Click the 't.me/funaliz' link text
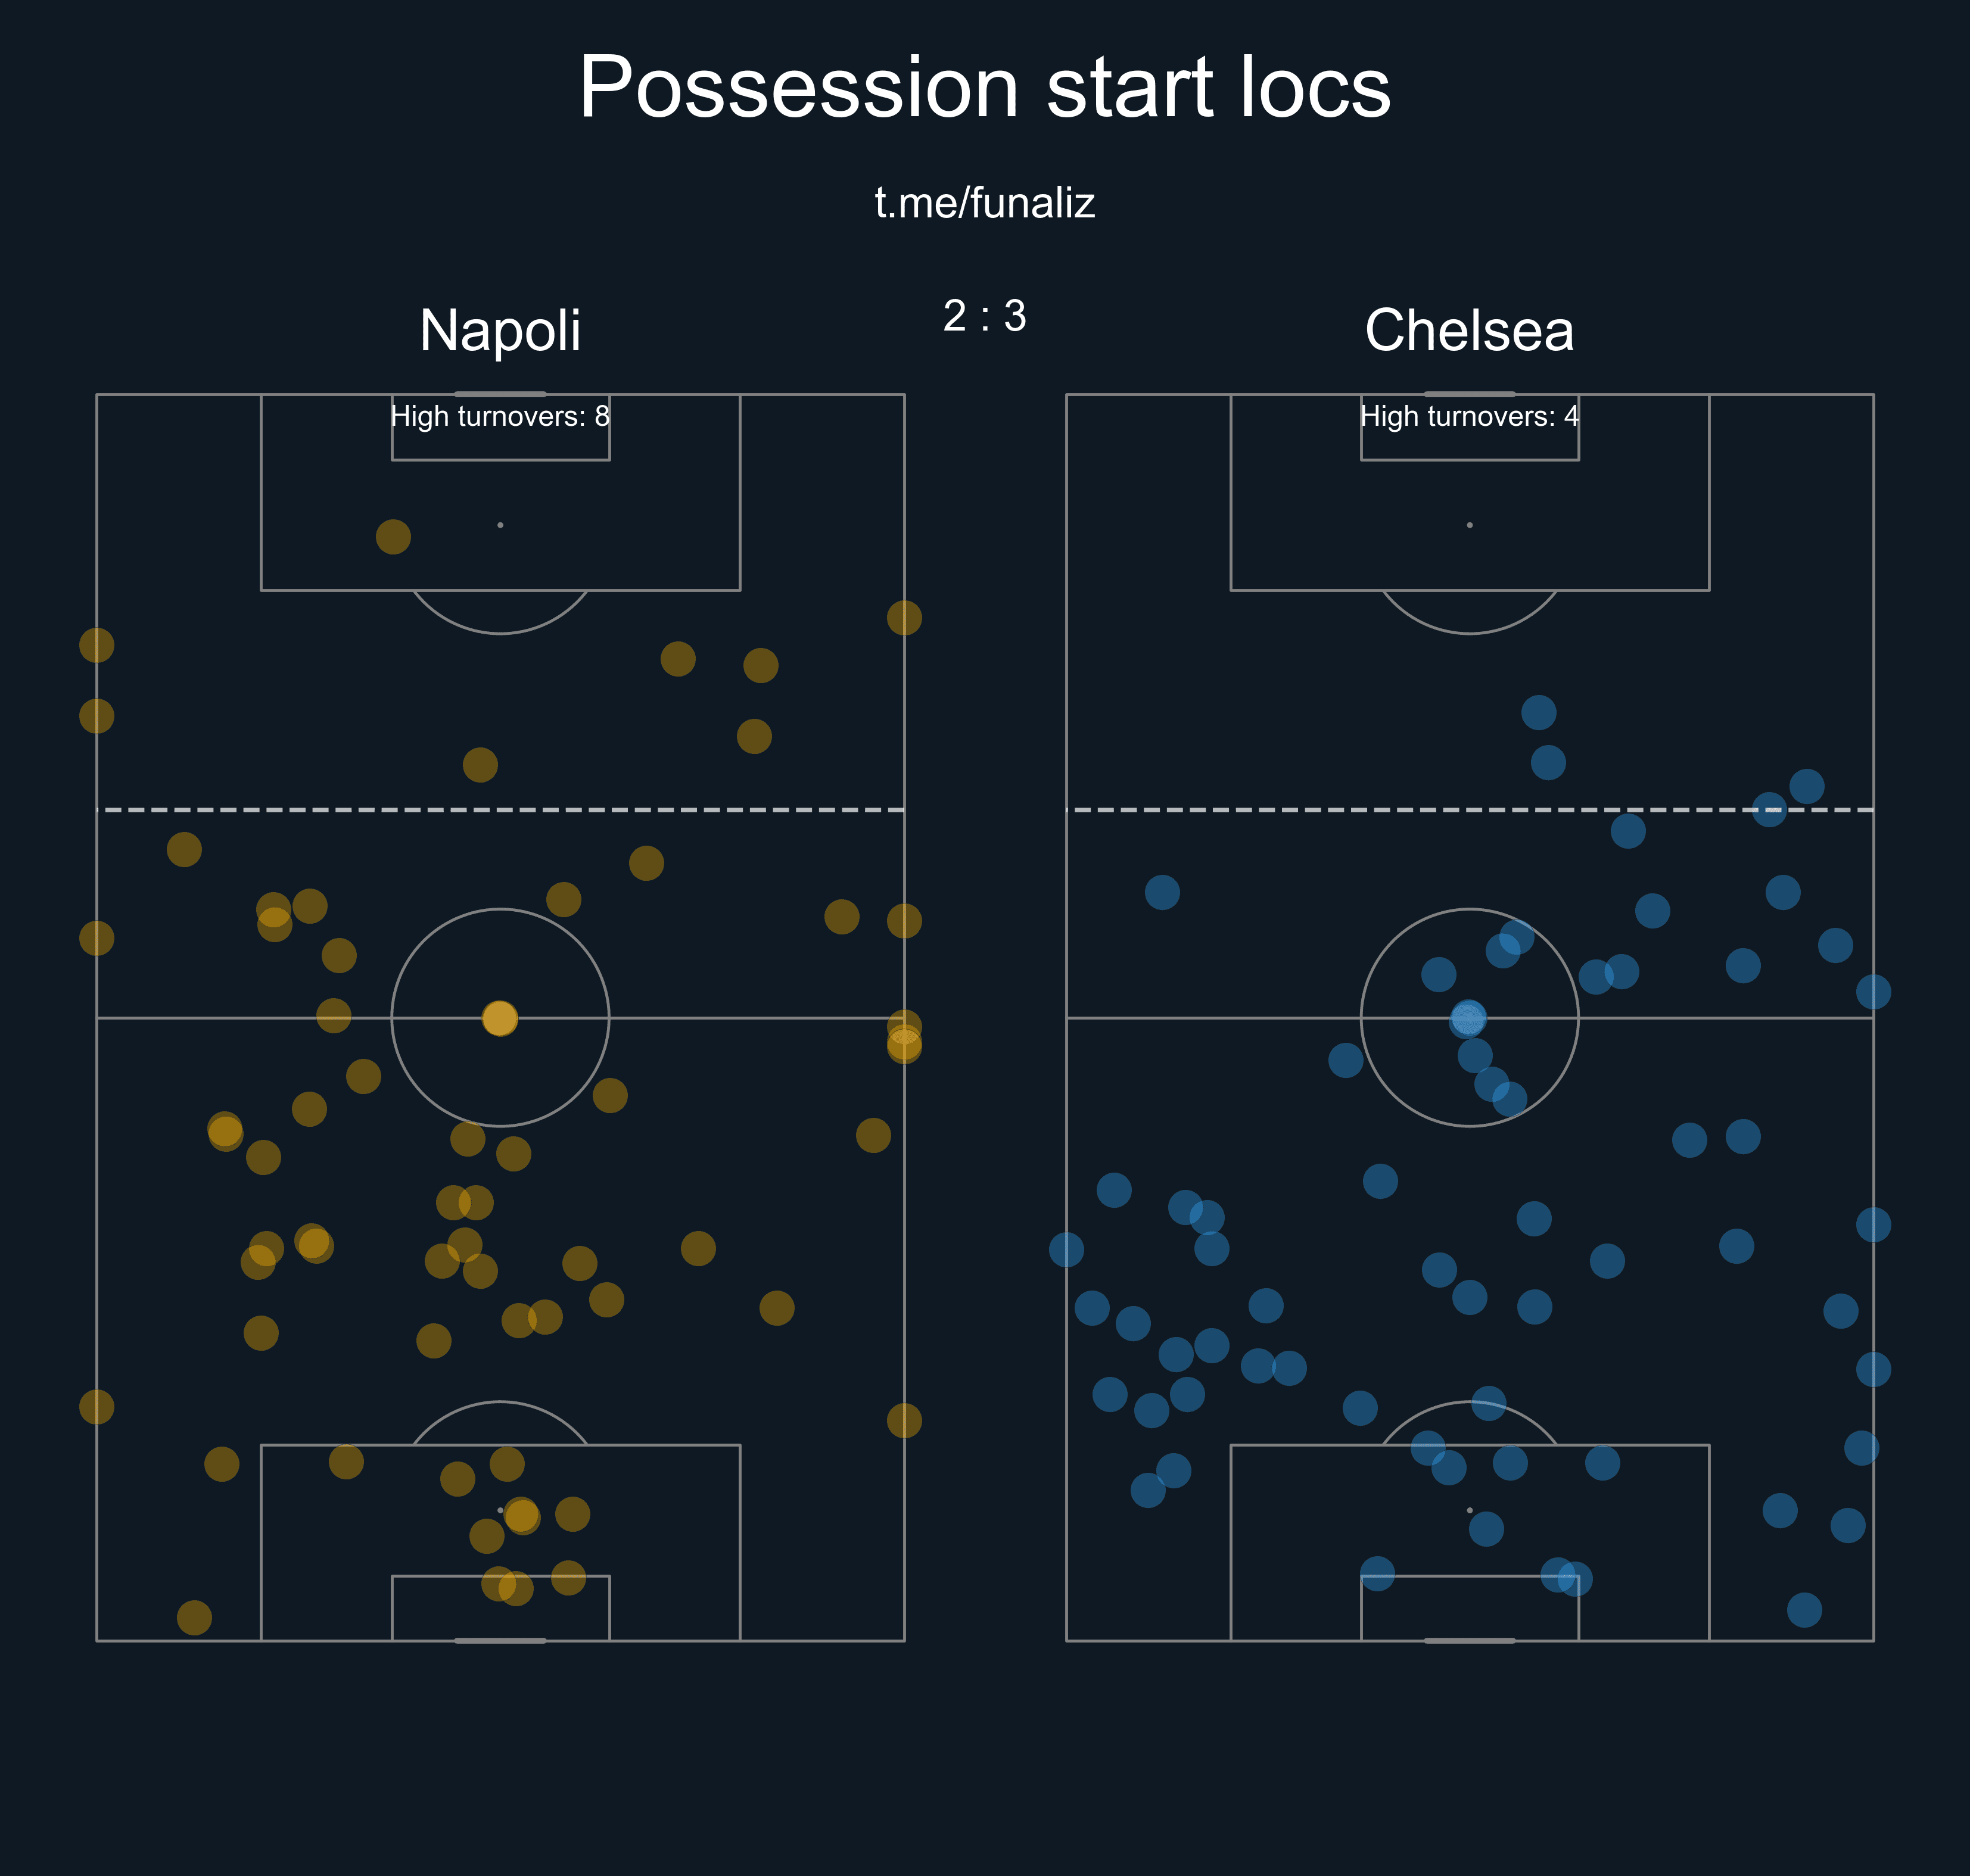Image resolution: width=1970 pixels, height=1876 pixels. click(984, 203)
